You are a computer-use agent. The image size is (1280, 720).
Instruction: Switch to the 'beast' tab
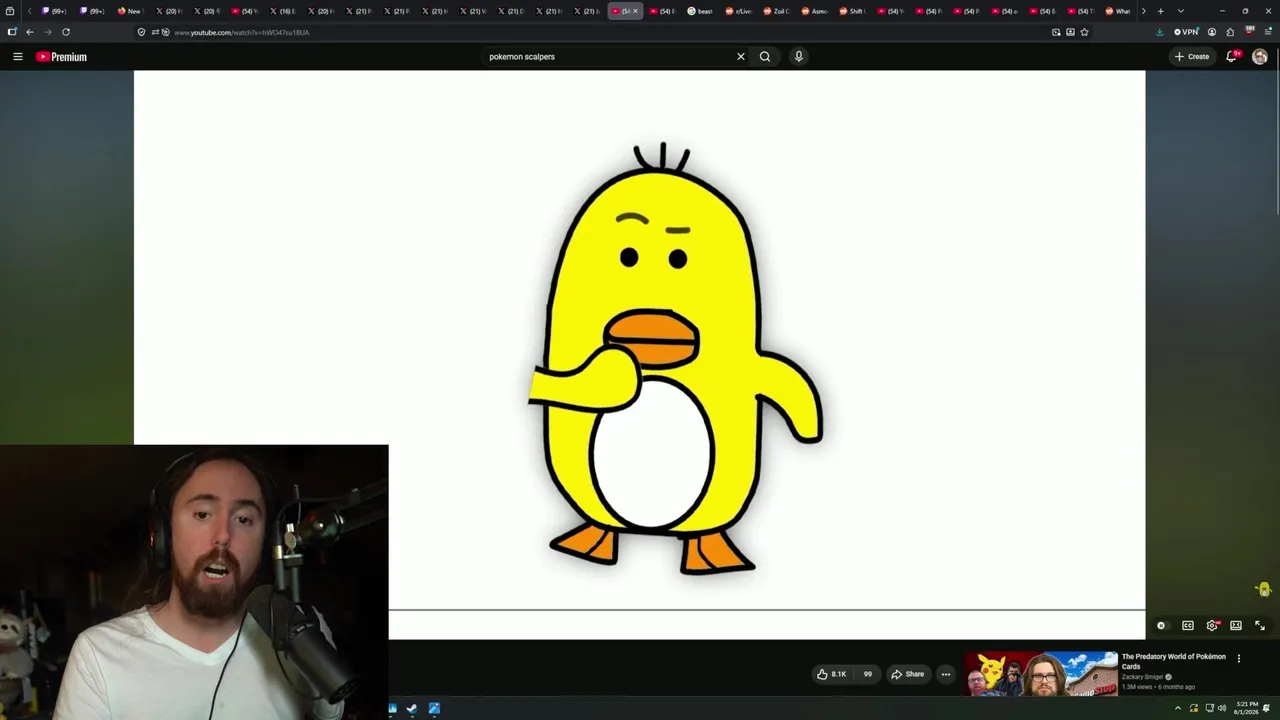click(x=700, y=11)
